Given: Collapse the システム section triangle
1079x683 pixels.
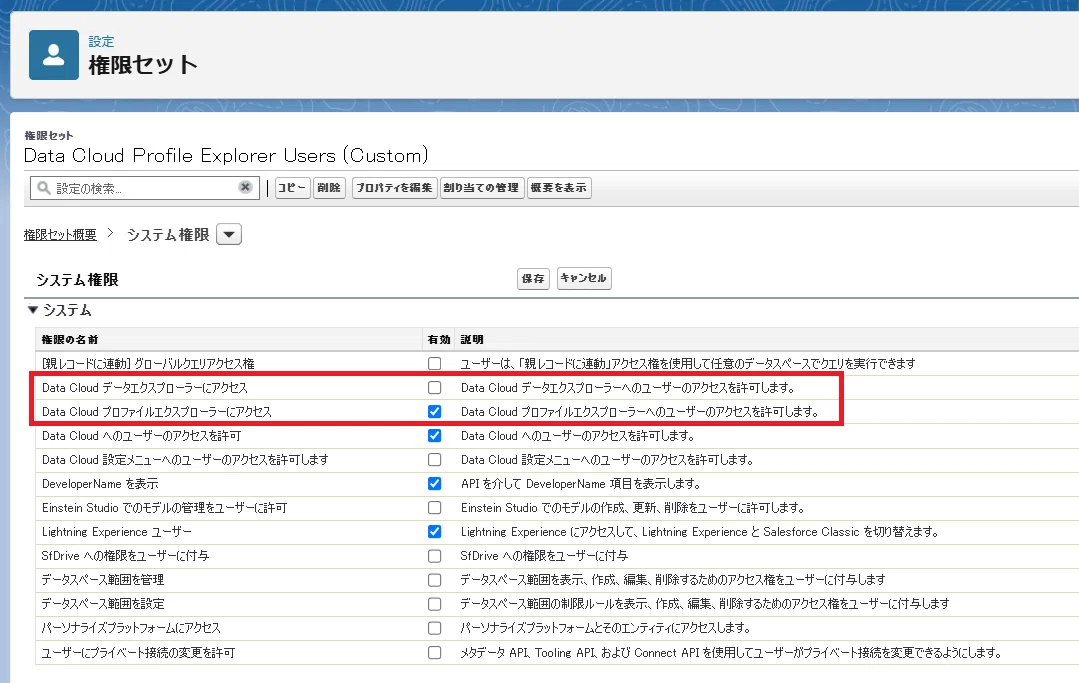Looking at the screenshot, I should pyautogui.click(x=32, y=310).
